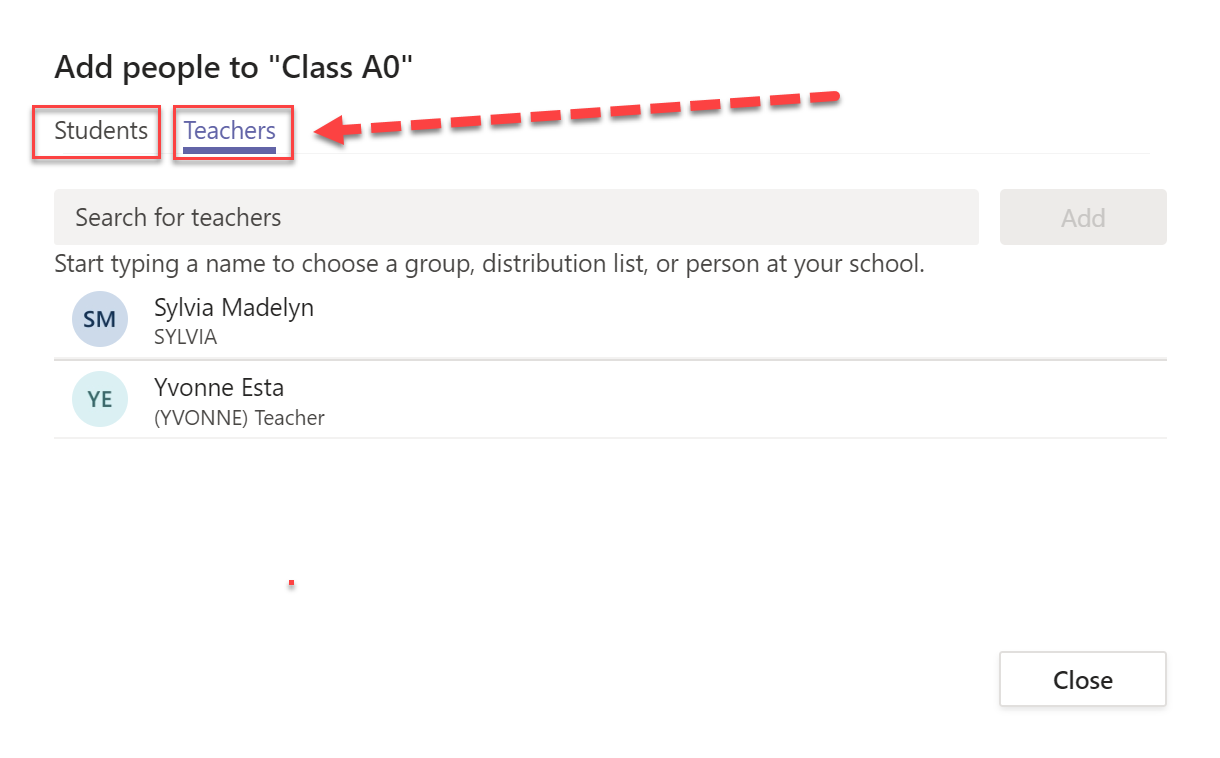
Task: Click the SM avatar for Sylvia Madelyn
Action: [x=100, y=319]
